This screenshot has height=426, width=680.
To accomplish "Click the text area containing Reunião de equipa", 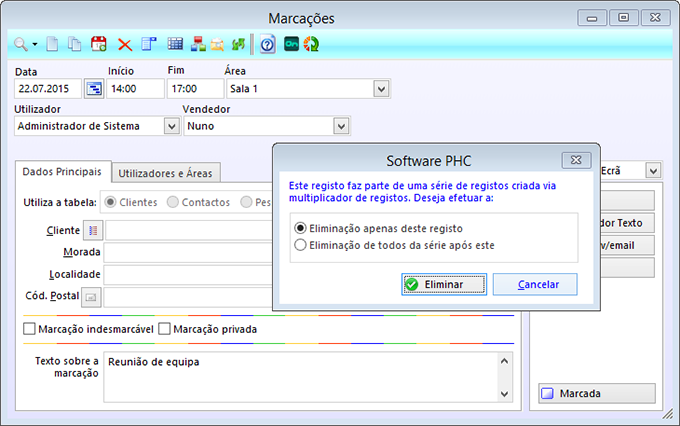I will tap(301, 377).
